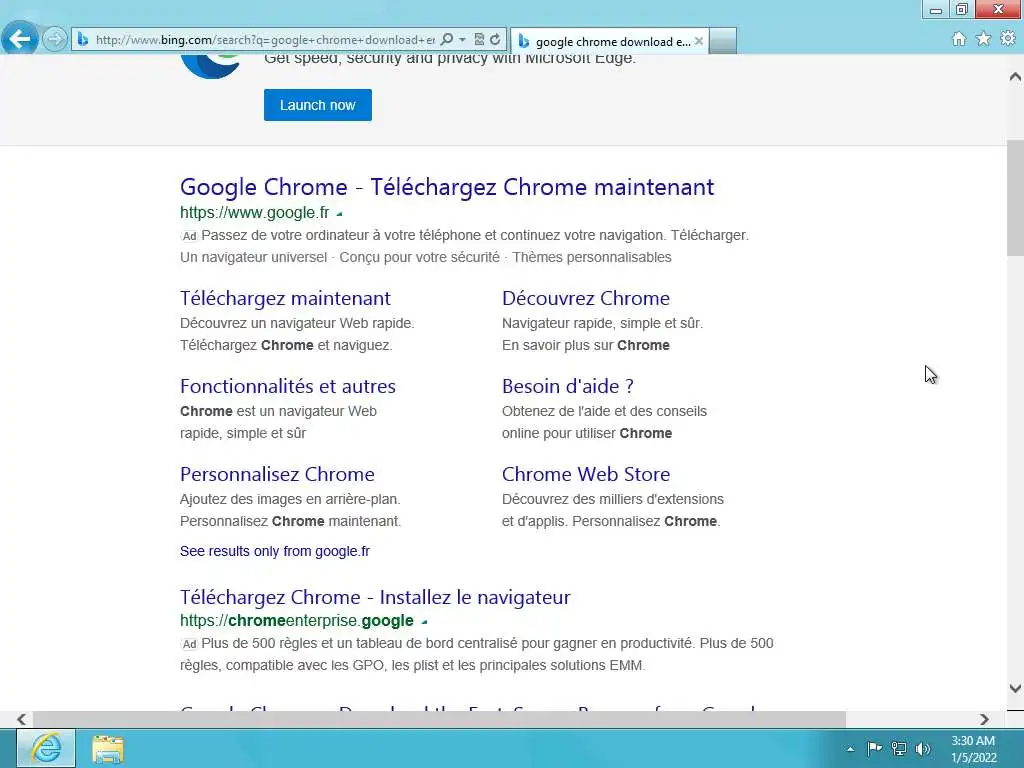Expand the arrow beside https://www.google.fr
Screen dimensions: 1024x768
tap(339, 214)
